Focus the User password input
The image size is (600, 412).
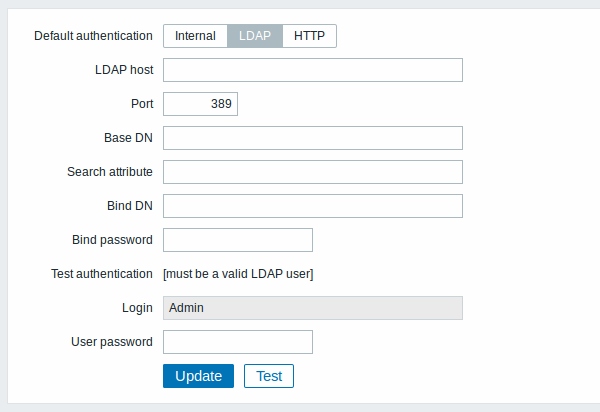pyautogui.click(x=238, y=342)
